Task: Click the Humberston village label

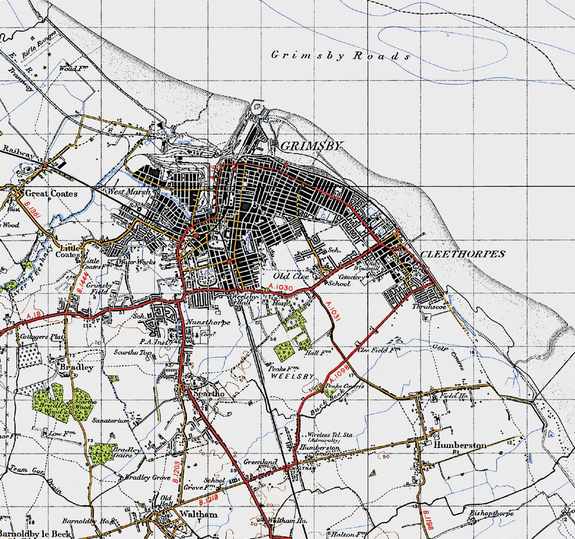Action: (460, 445)
